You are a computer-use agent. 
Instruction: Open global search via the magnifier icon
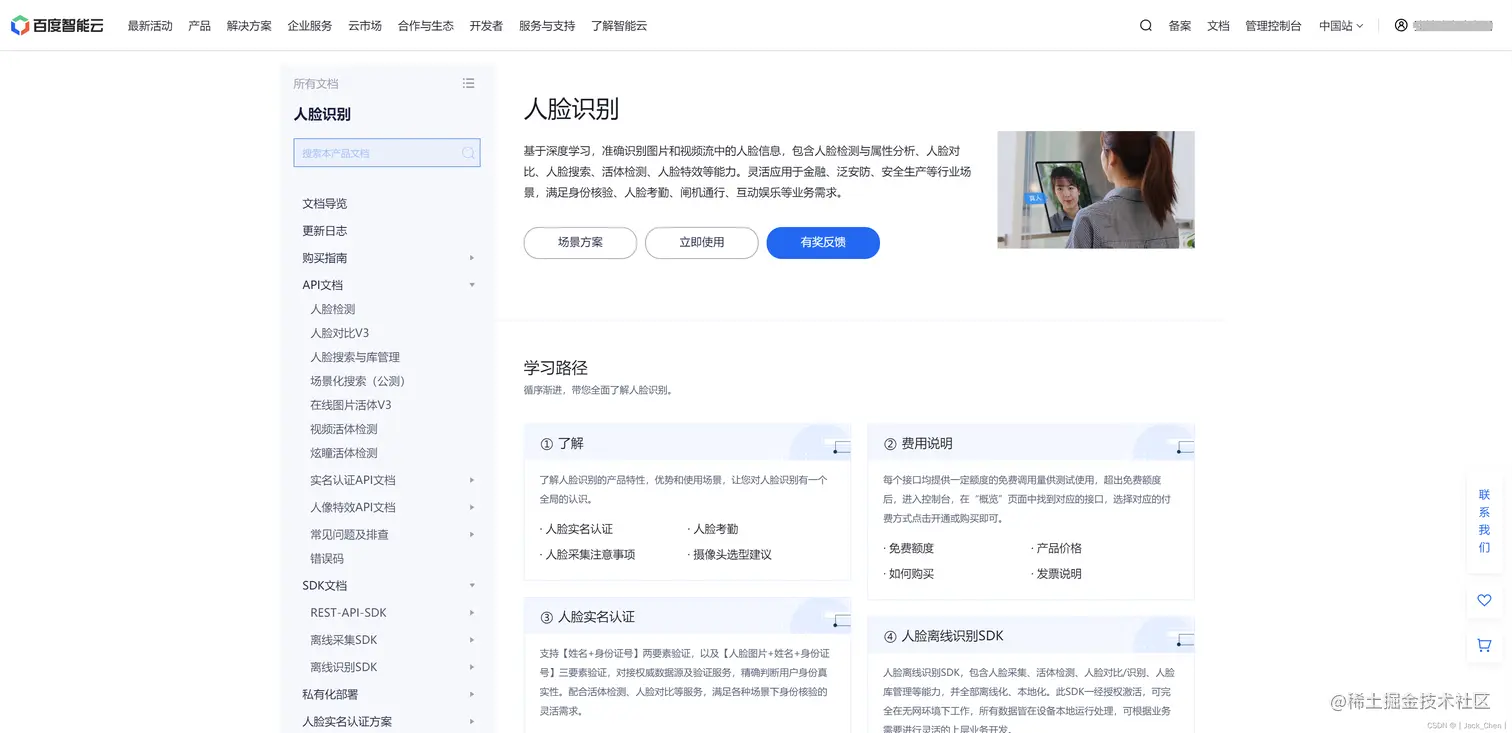tap(1145, 26)
